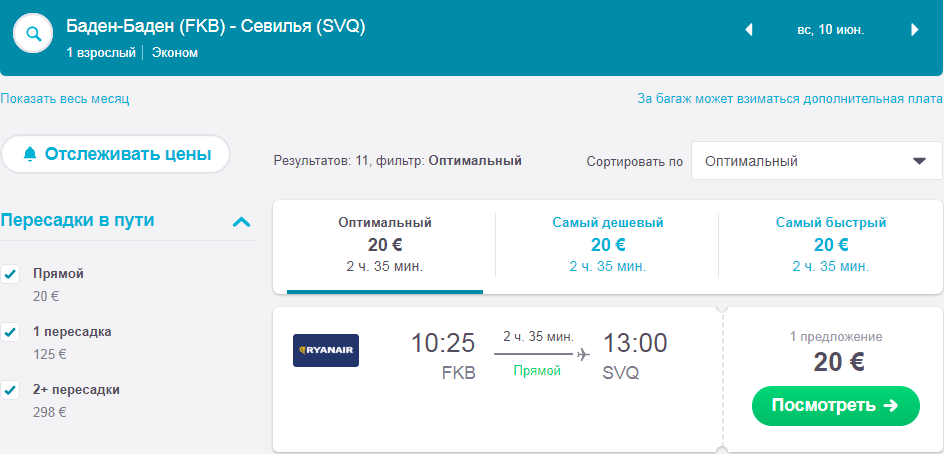The width and height of the screenshot is (944, 454).
Task: Click the Отслеживать цены button
Action: pos(116,154)
